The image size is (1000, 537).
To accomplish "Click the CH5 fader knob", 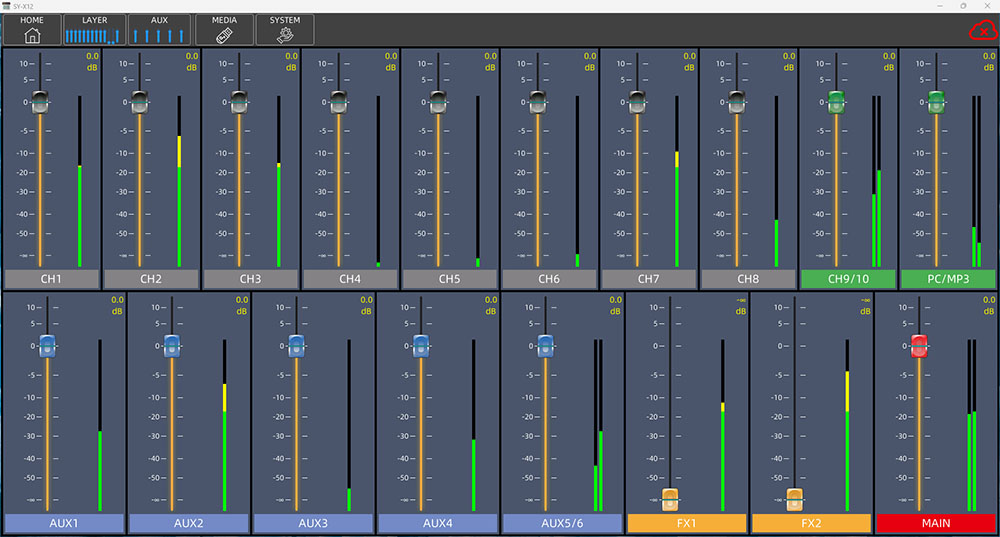I will tap(438, 102).
